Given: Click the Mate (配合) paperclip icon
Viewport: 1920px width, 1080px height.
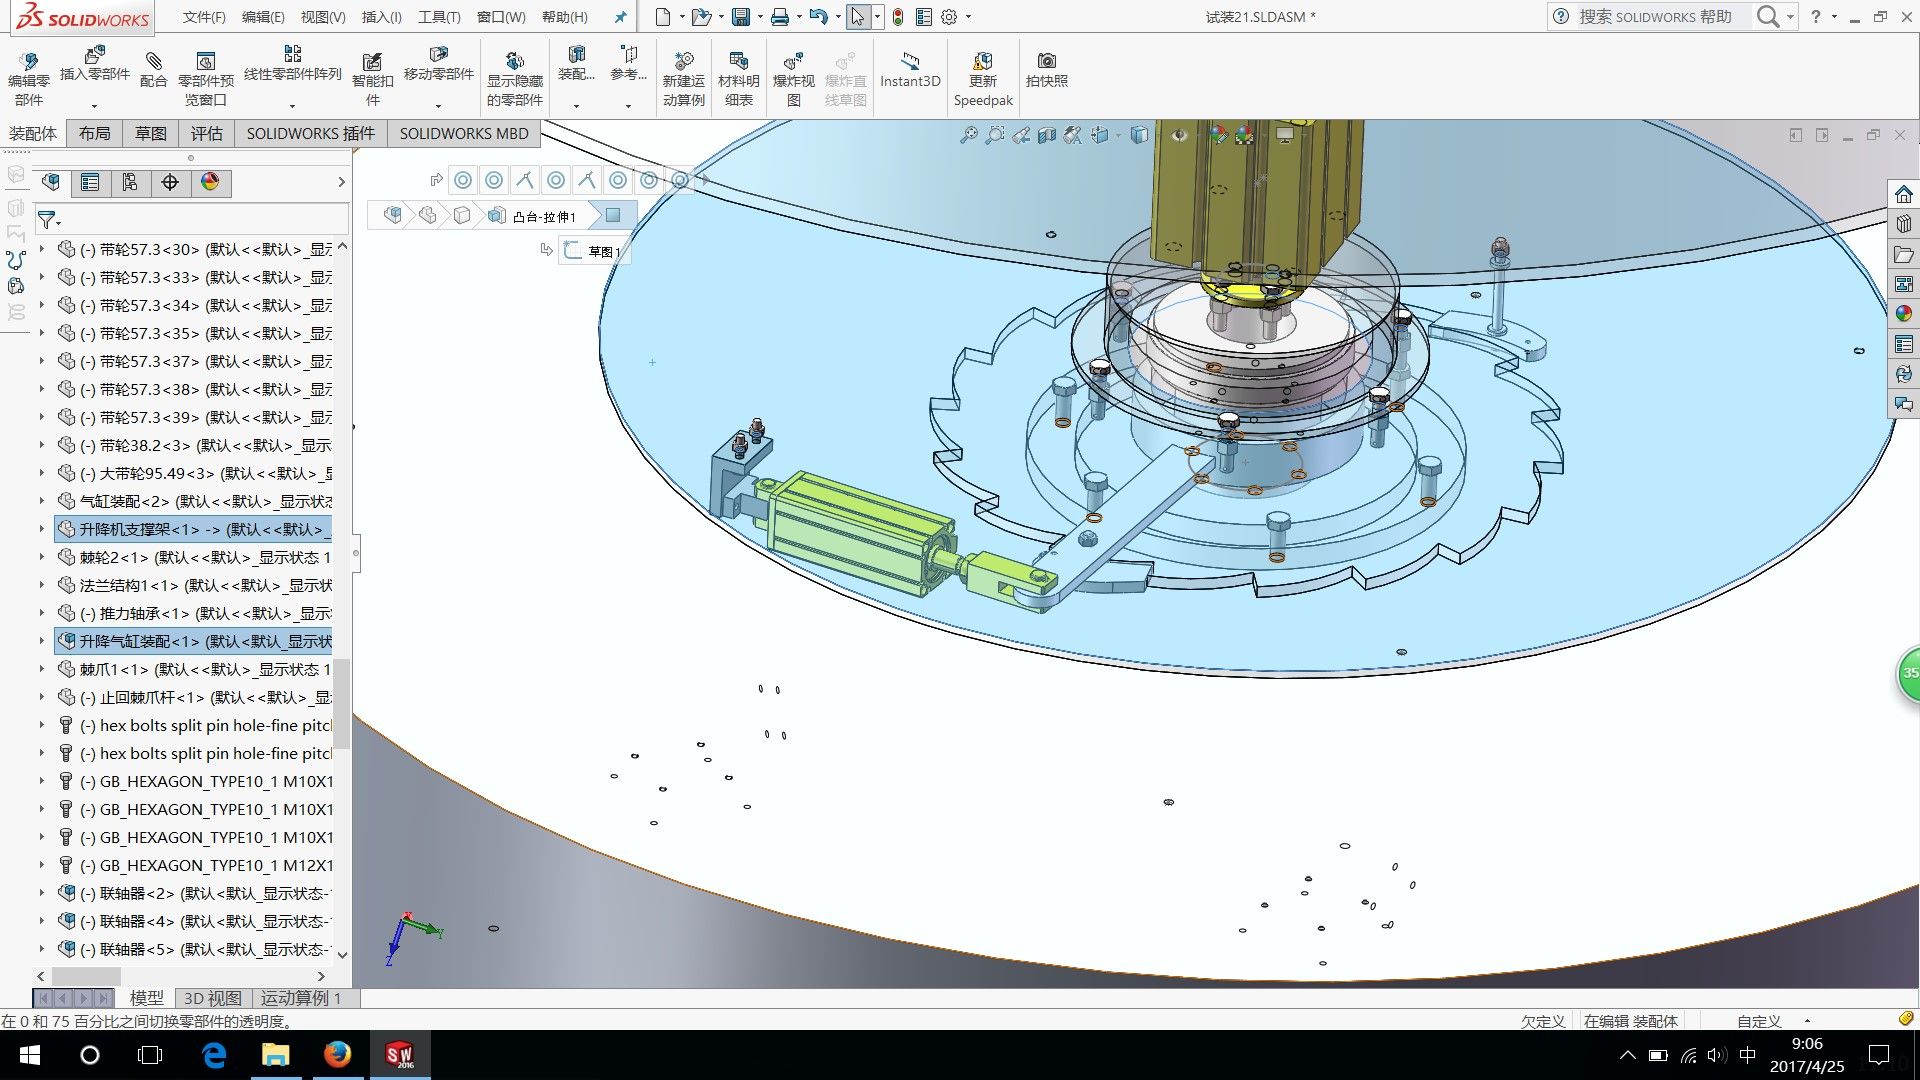Looking at the screenshot, I should [x=153, y=62].
